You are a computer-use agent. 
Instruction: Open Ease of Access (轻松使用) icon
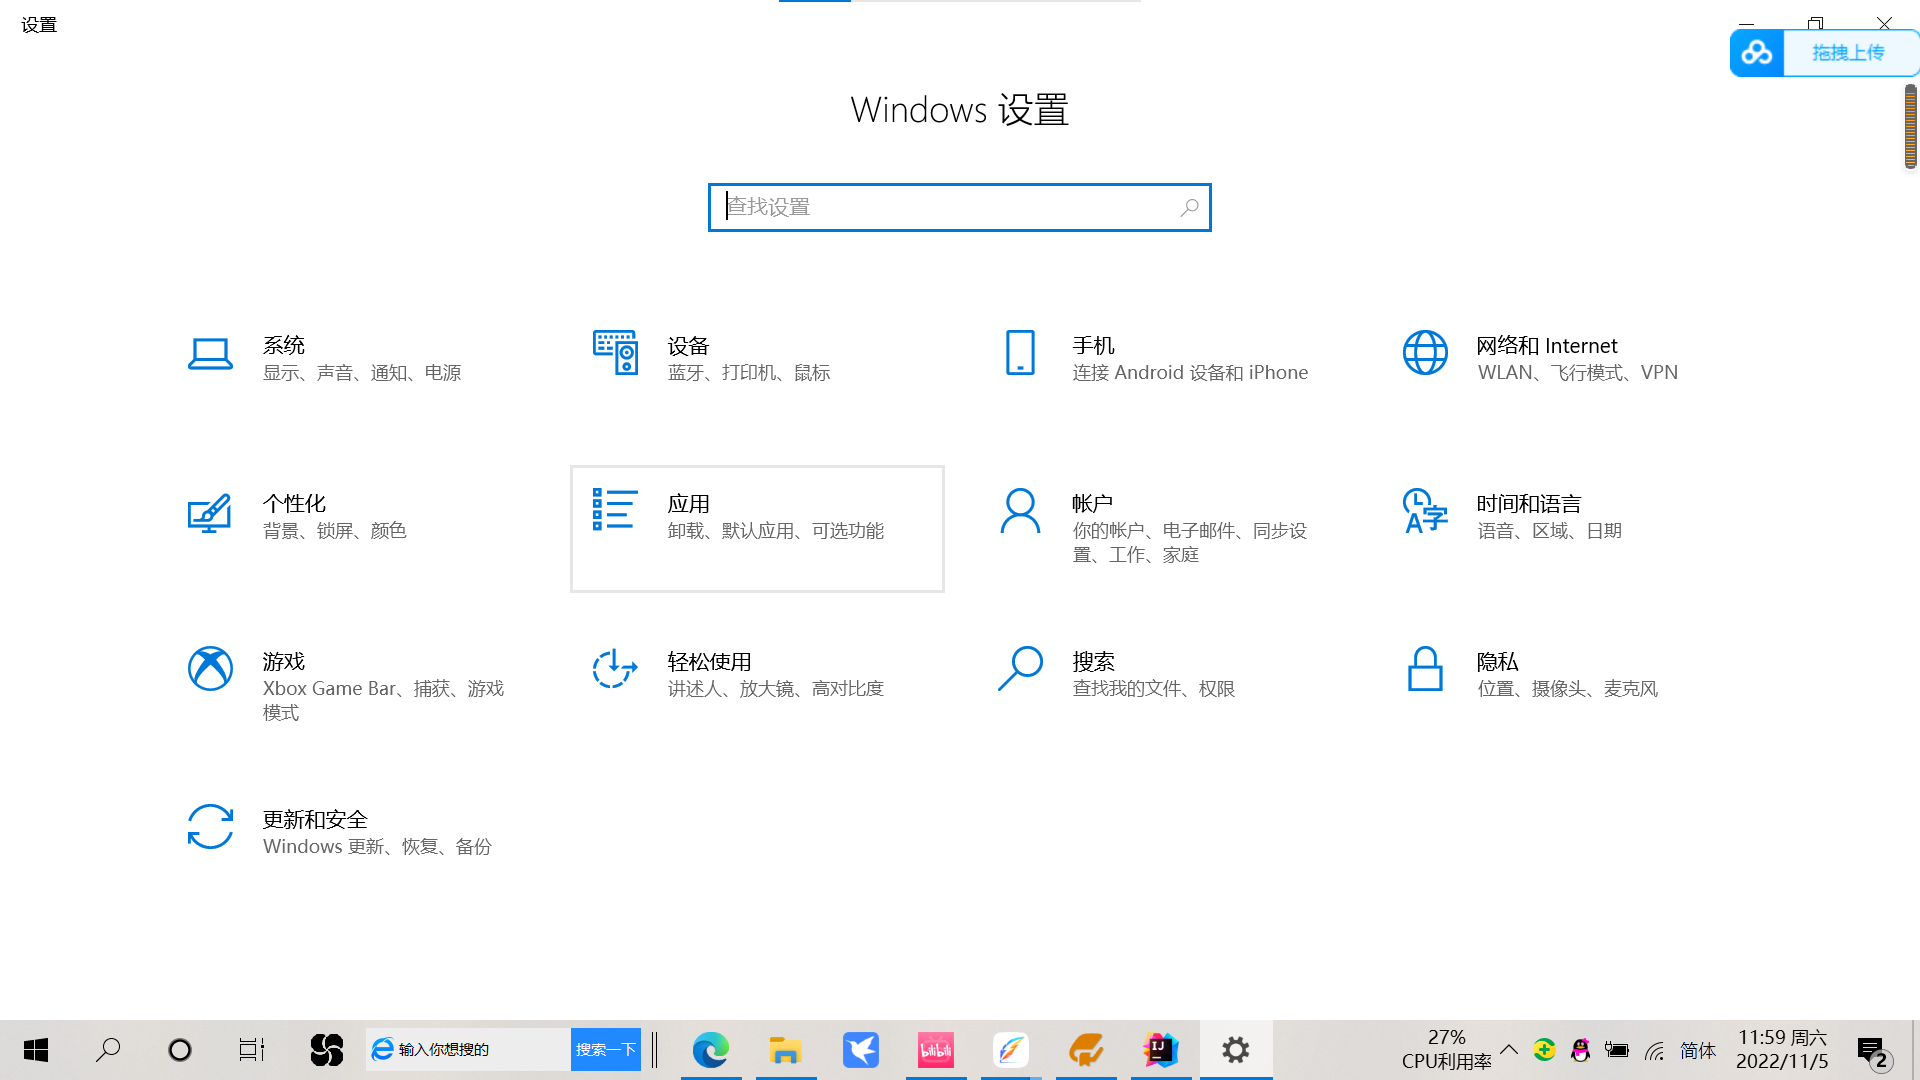(615, 669)
